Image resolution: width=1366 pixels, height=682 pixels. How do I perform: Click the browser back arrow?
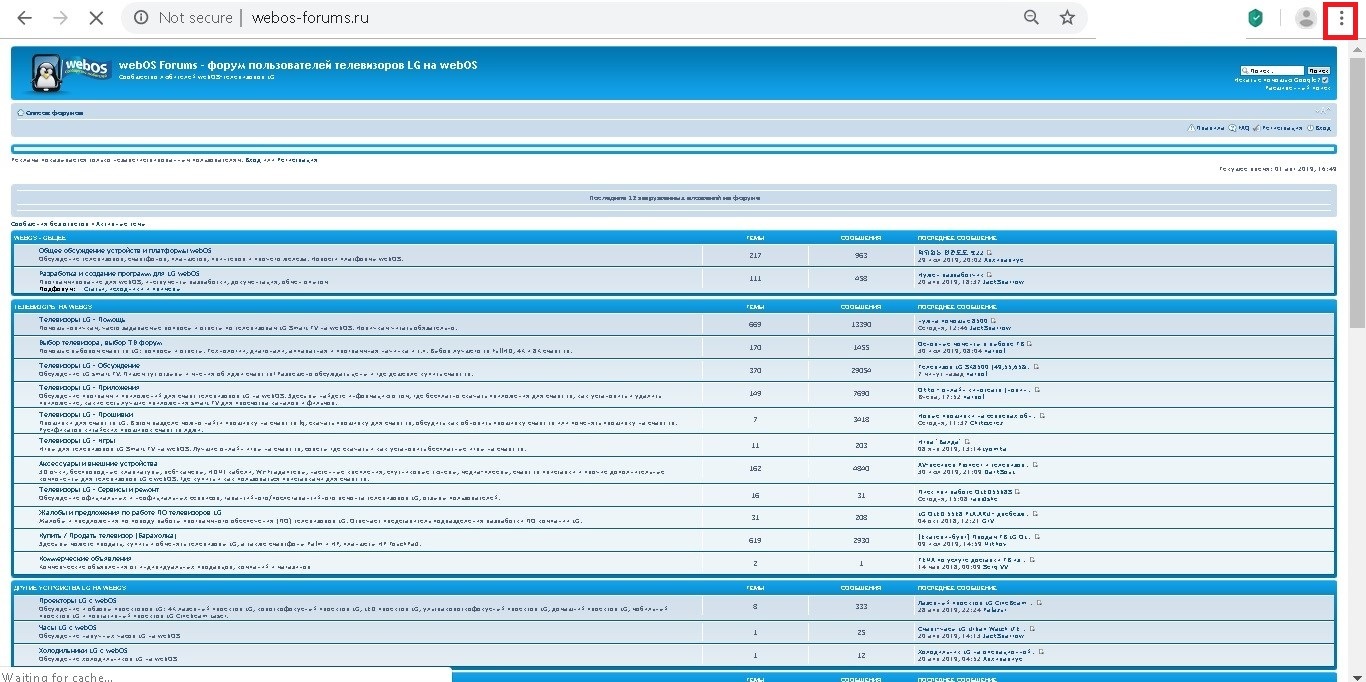(24, 18)
